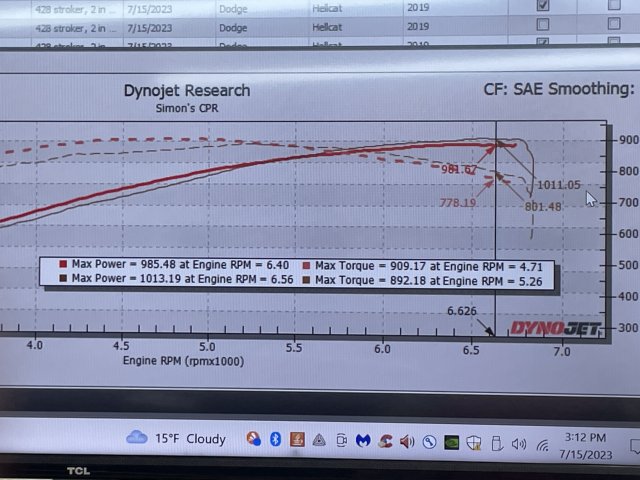Image resolution: width=640 pixels, height=480 pixels.
Task: Uncheck the first checkbox in top Hellcat row
Action: (x=542, y=5)
